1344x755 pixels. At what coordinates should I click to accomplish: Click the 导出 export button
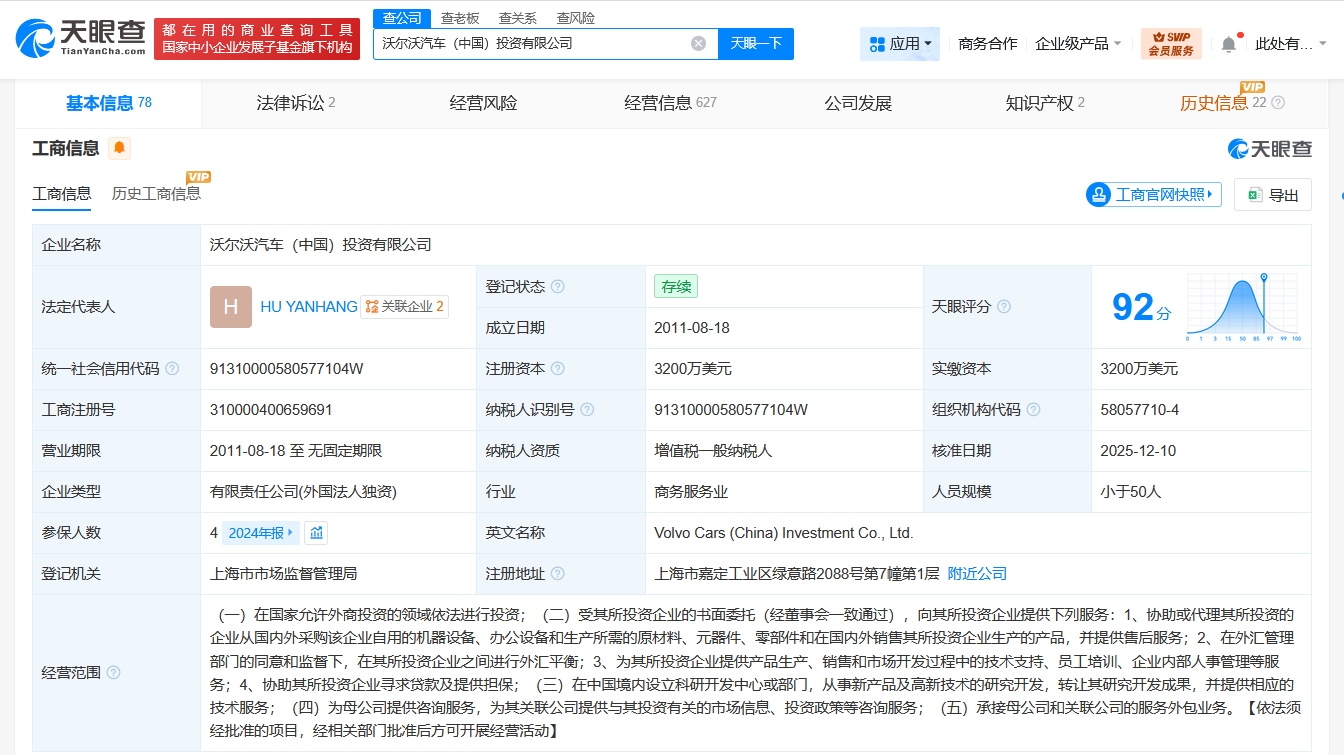coord(1273,195)
